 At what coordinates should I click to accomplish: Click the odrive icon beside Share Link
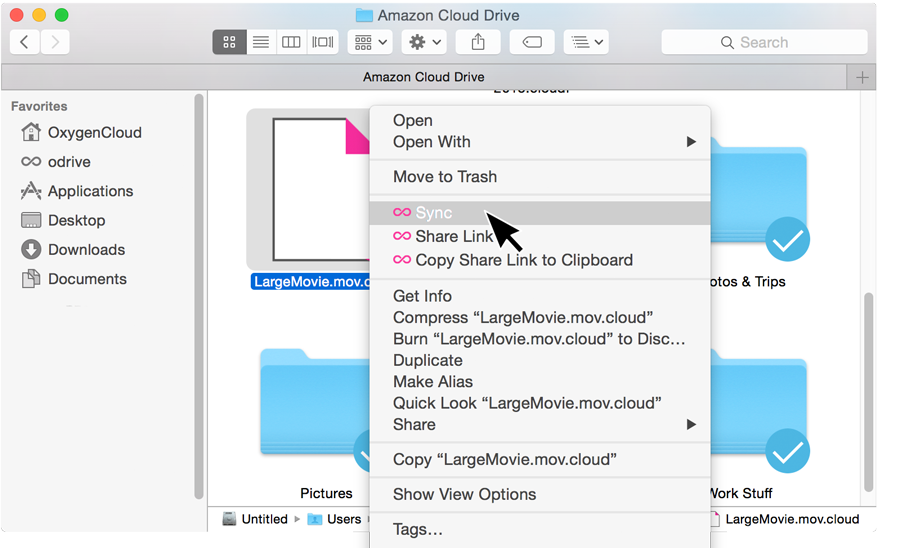(402, 236)
